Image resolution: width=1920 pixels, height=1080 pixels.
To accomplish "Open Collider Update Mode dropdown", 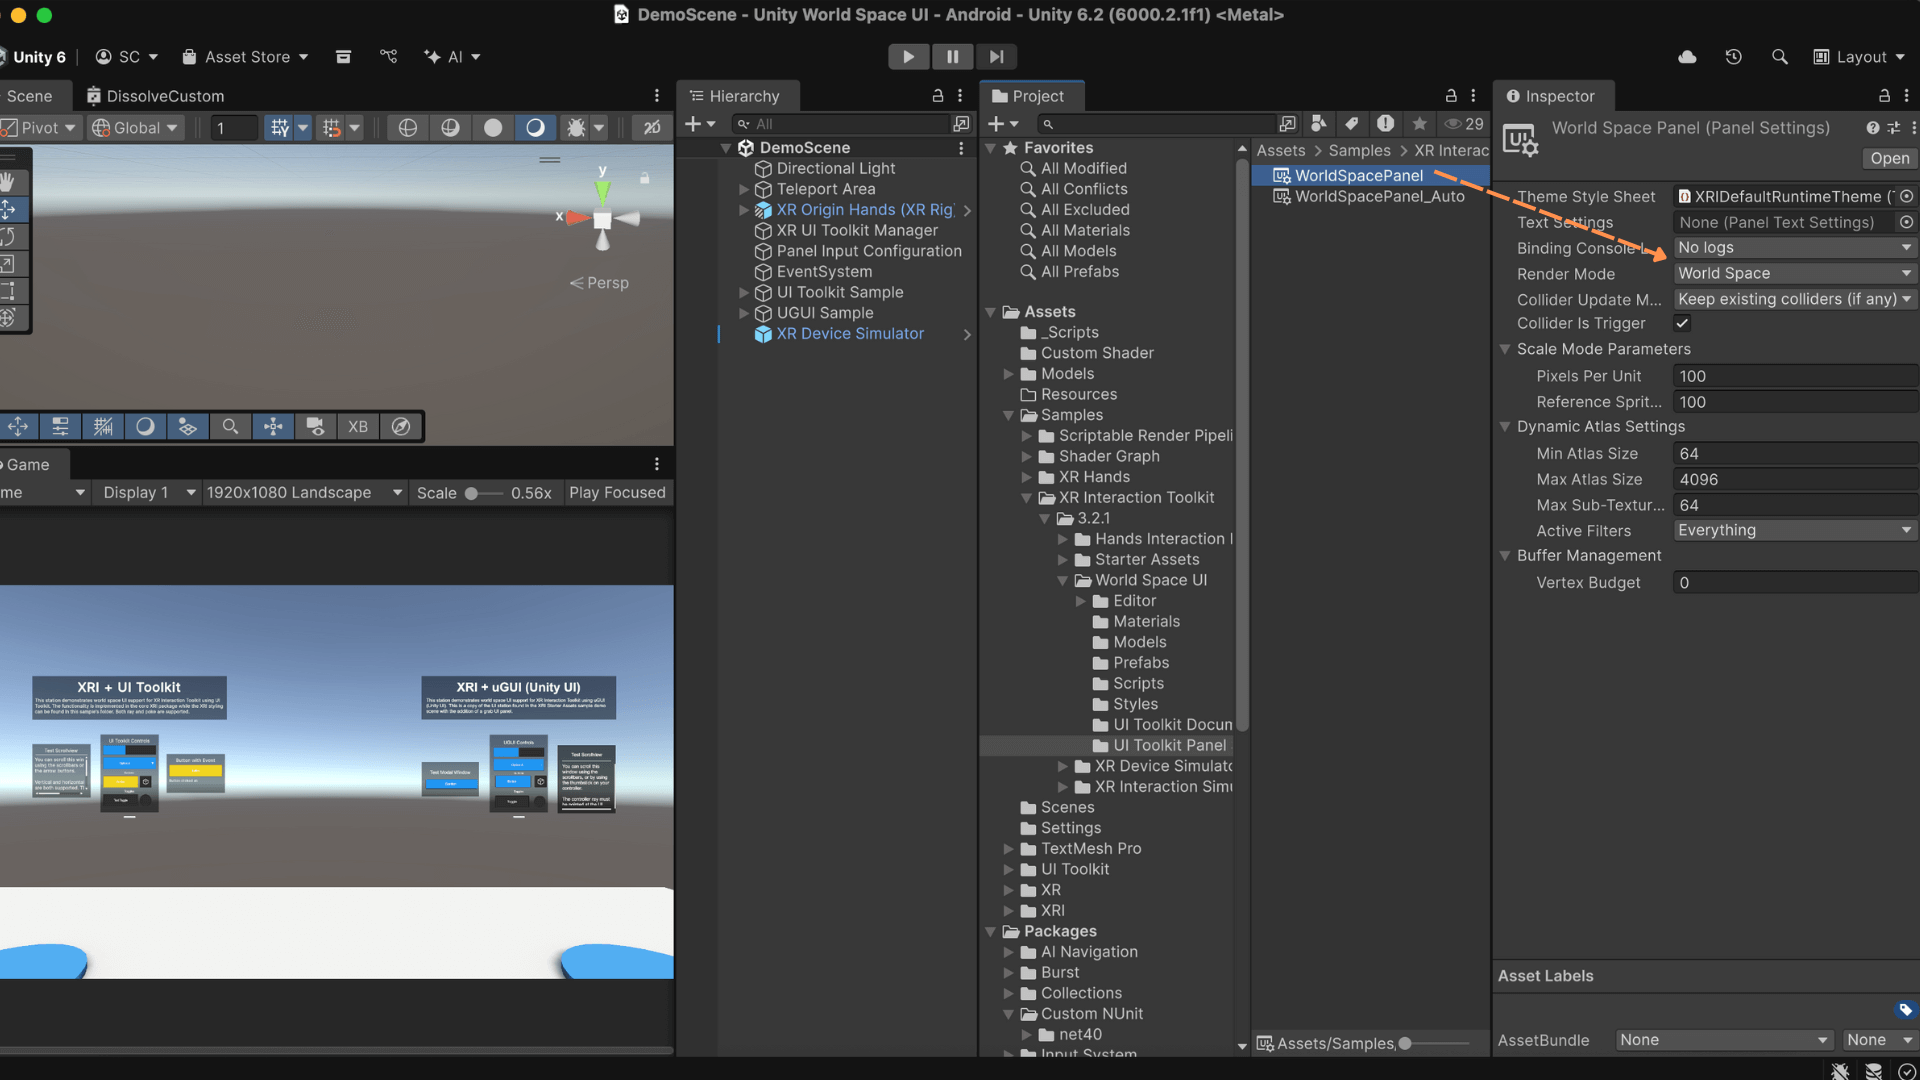I will click(x=1795, y=299).
